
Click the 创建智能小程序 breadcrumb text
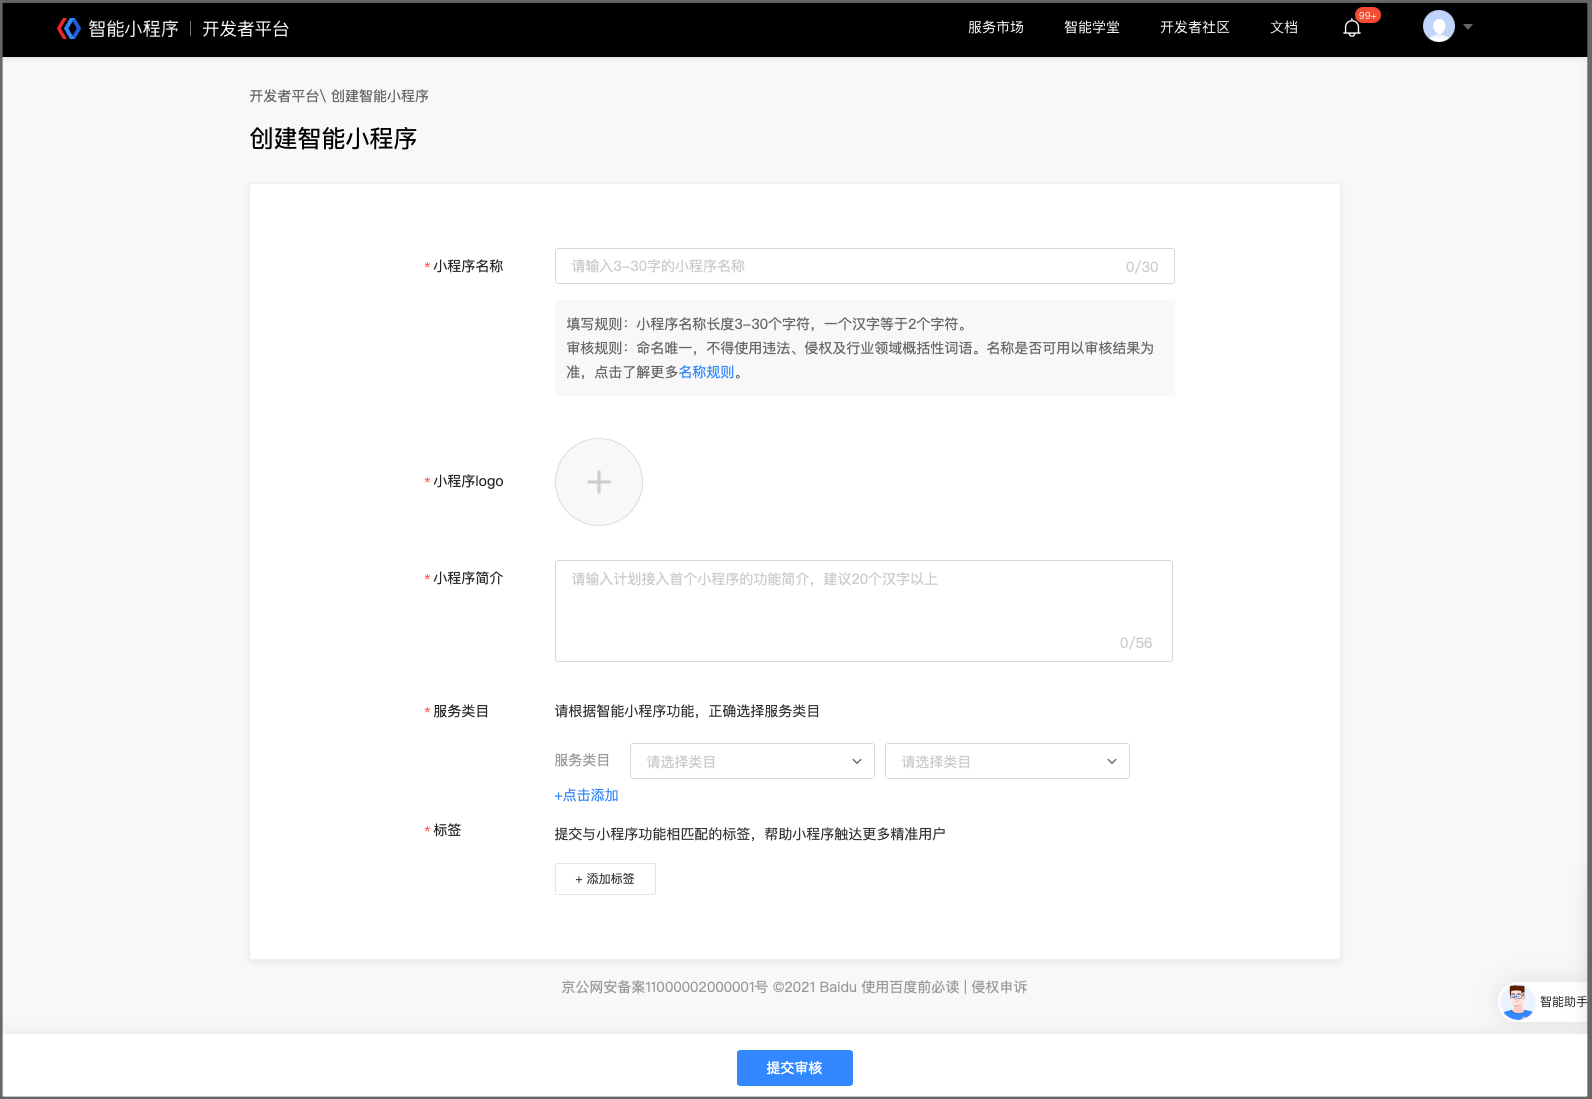[x=380, y=96]
